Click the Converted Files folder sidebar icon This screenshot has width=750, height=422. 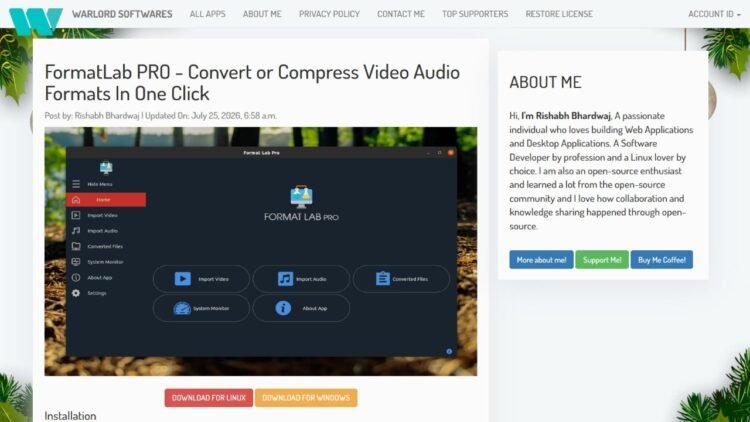coord(76,246)
